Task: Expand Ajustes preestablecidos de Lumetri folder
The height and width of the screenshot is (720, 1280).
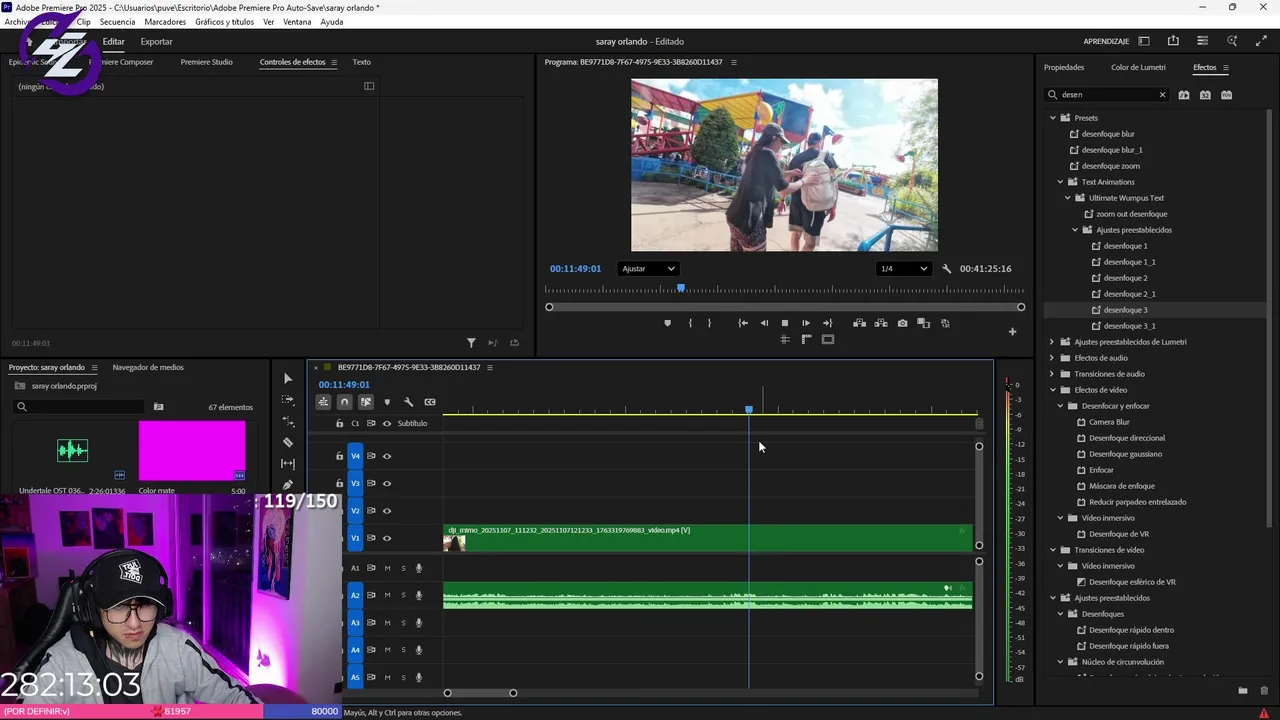Action: coord(1052,342)
